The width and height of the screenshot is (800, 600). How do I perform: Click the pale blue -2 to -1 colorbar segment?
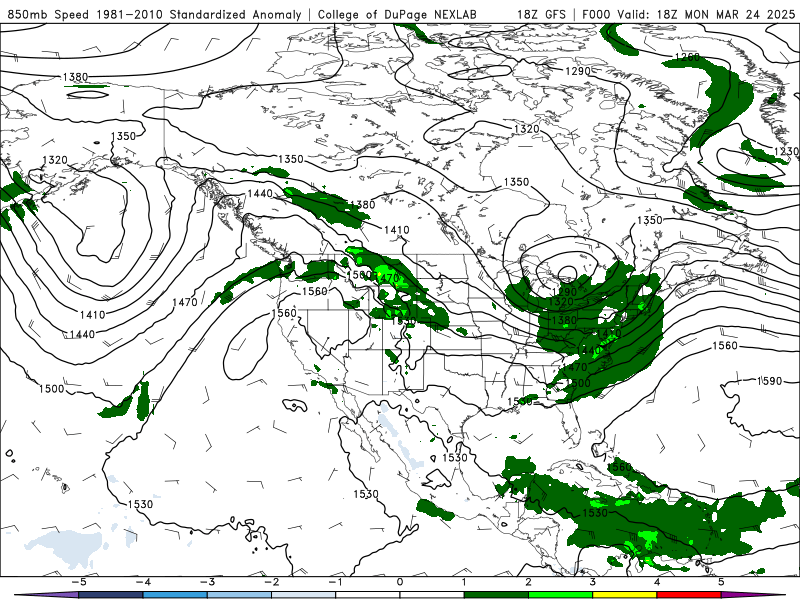click(304, 595)
